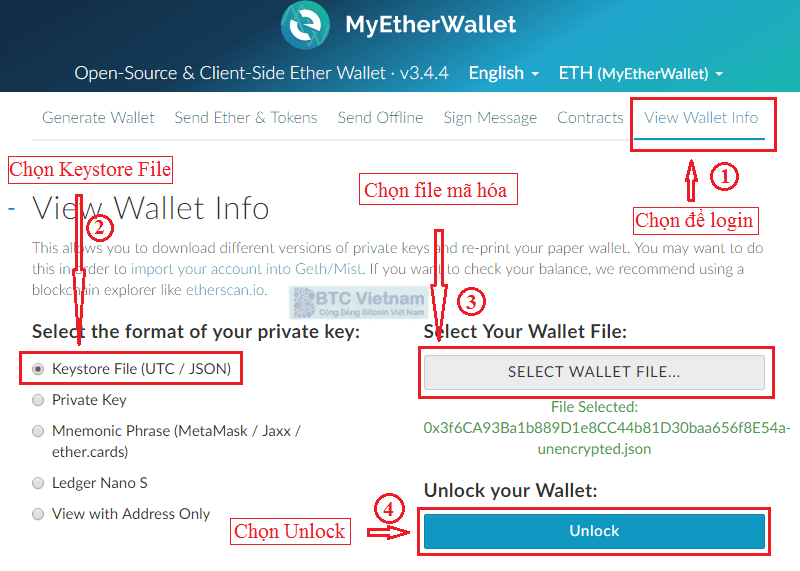The height and width of the screenshot is (571, 800).
Task: Open the Sign Message tab
Action: point(490,118)
